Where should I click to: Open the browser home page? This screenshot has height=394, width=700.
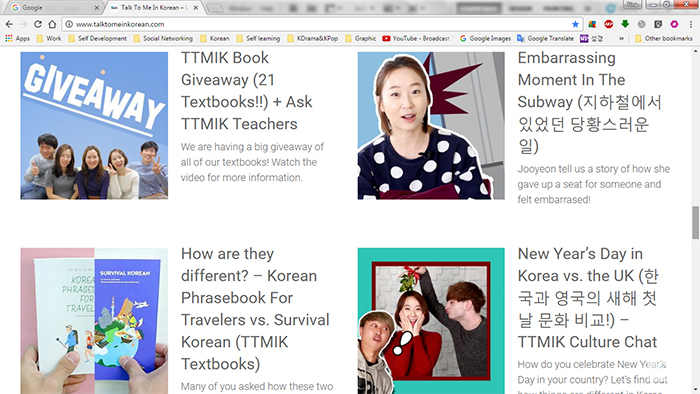pos(52,24)
